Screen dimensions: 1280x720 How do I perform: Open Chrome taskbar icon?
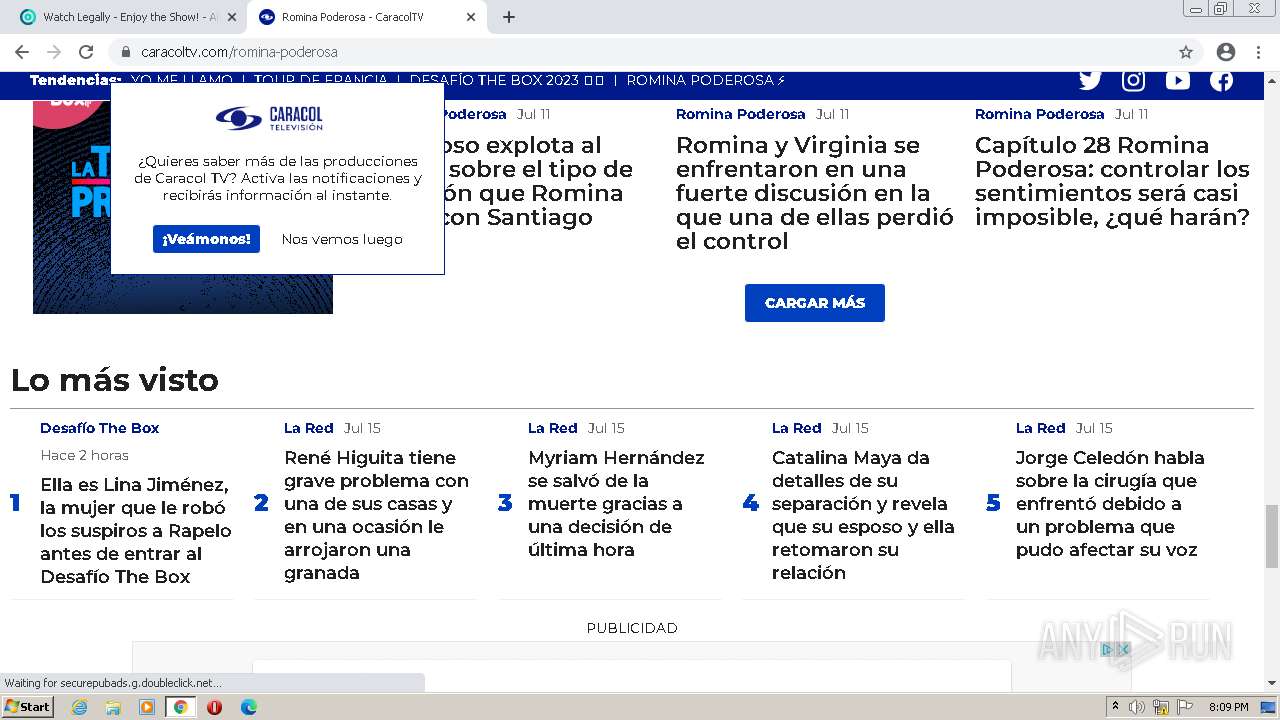click(x=180, y=707)
